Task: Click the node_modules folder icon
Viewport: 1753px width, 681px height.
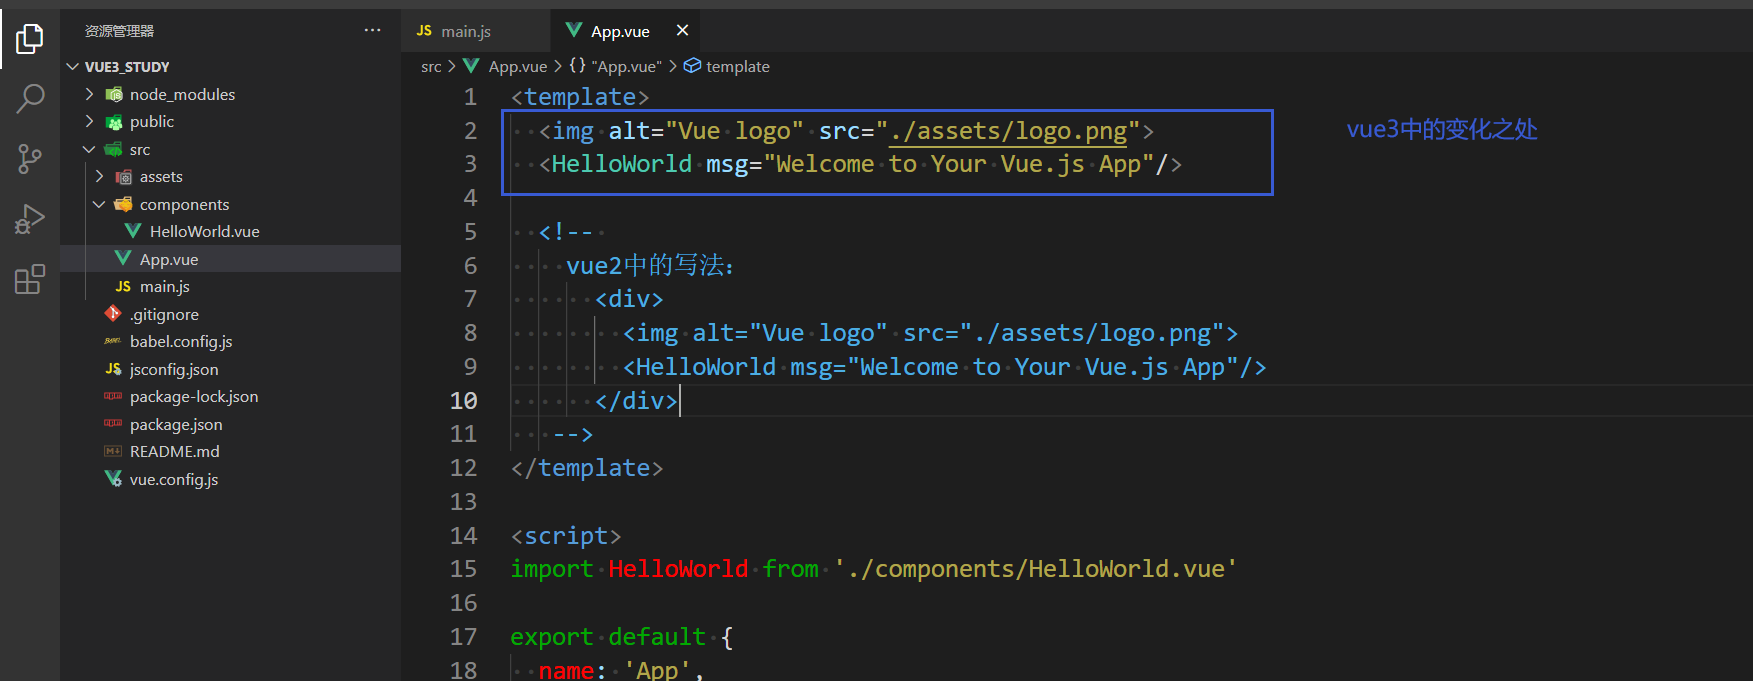Action: [x=114, y=94]
